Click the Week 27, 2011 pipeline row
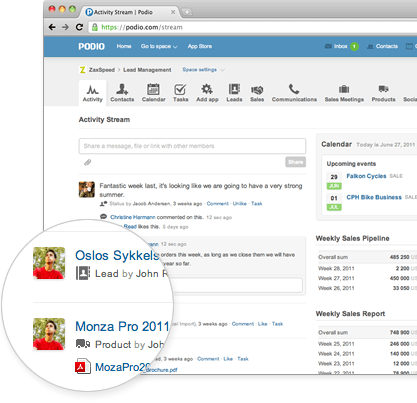This screenshot has width=417, height=403. 367,278
